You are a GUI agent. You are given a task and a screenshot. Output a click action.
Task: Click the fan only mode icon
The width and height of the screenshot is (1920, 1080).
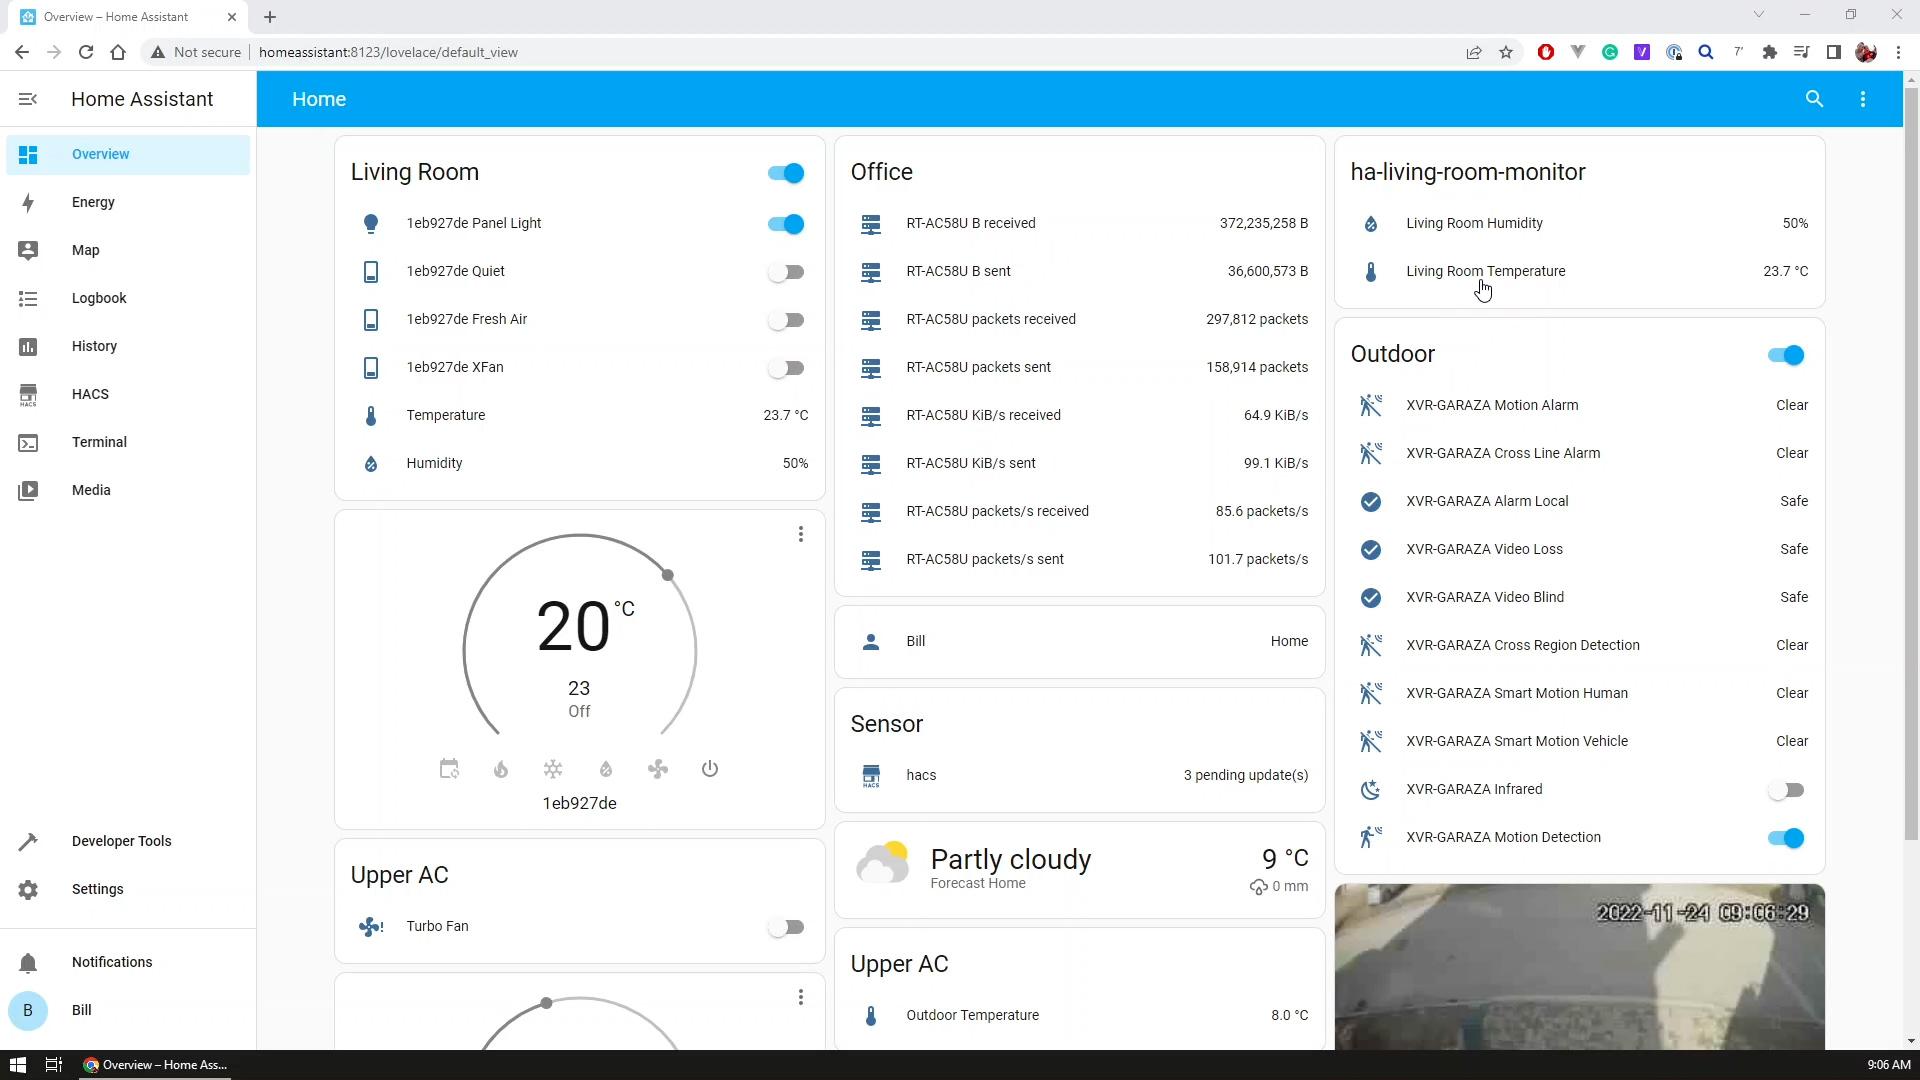pos(658,769)
